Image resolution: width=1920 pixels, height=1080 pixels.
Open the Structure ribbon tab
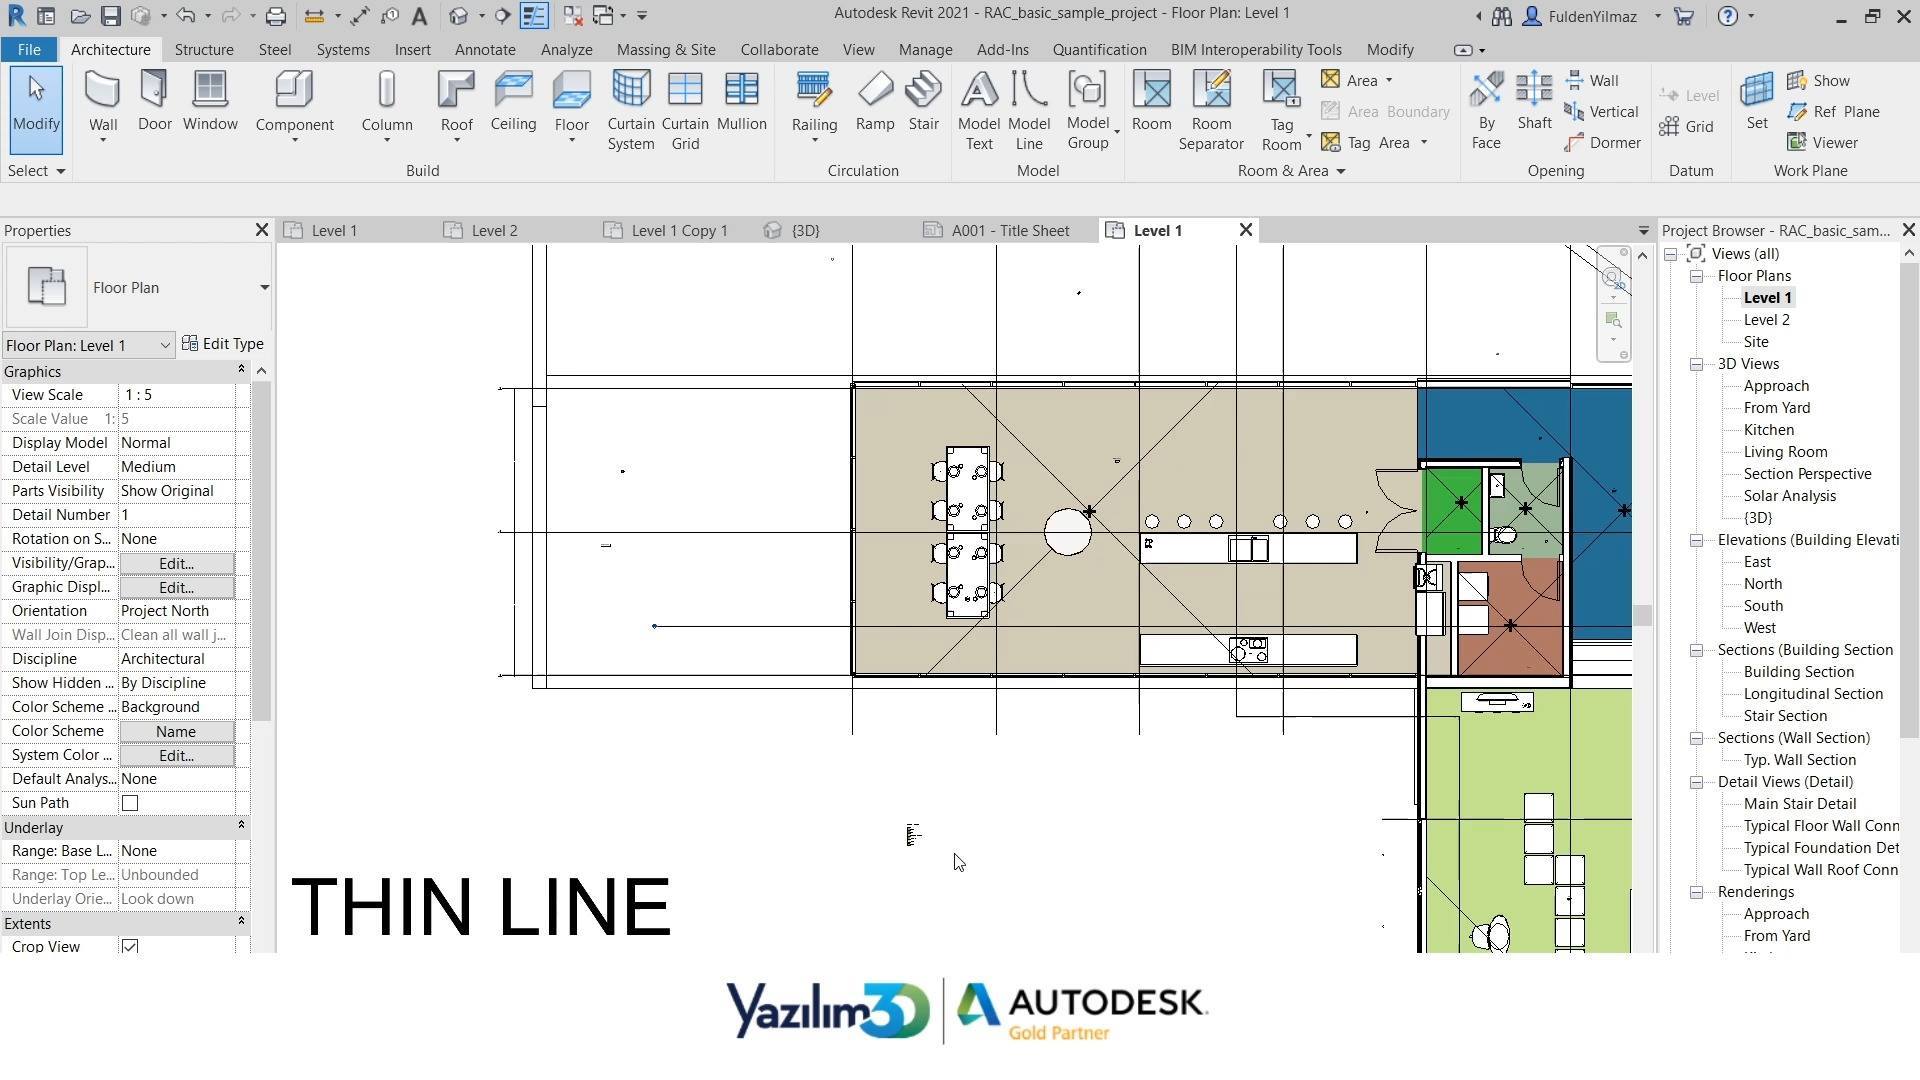coord(204,49)
